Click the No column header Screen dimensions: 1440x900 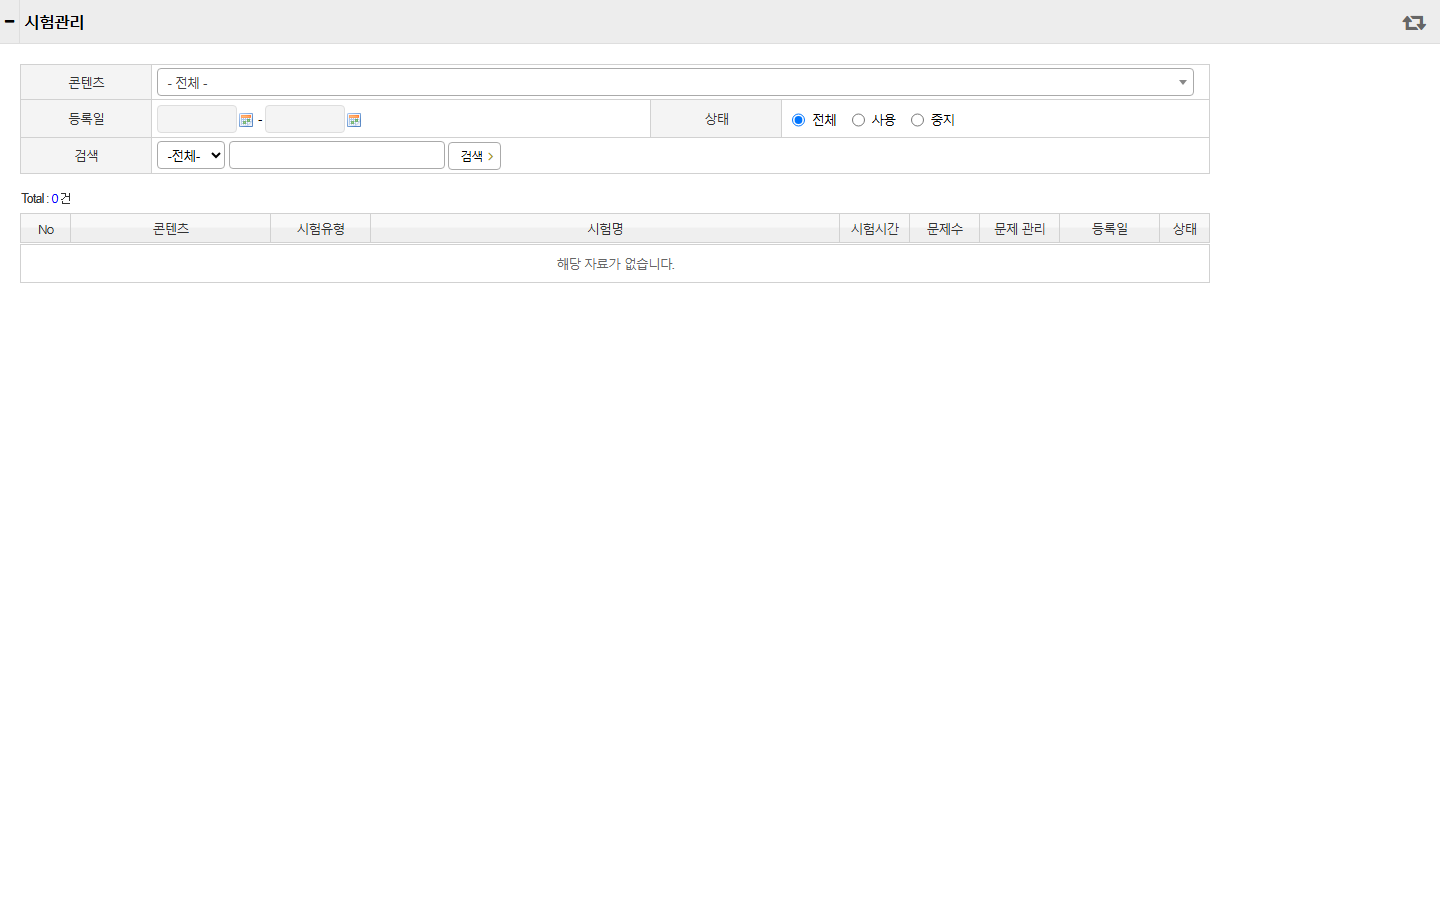46,229
